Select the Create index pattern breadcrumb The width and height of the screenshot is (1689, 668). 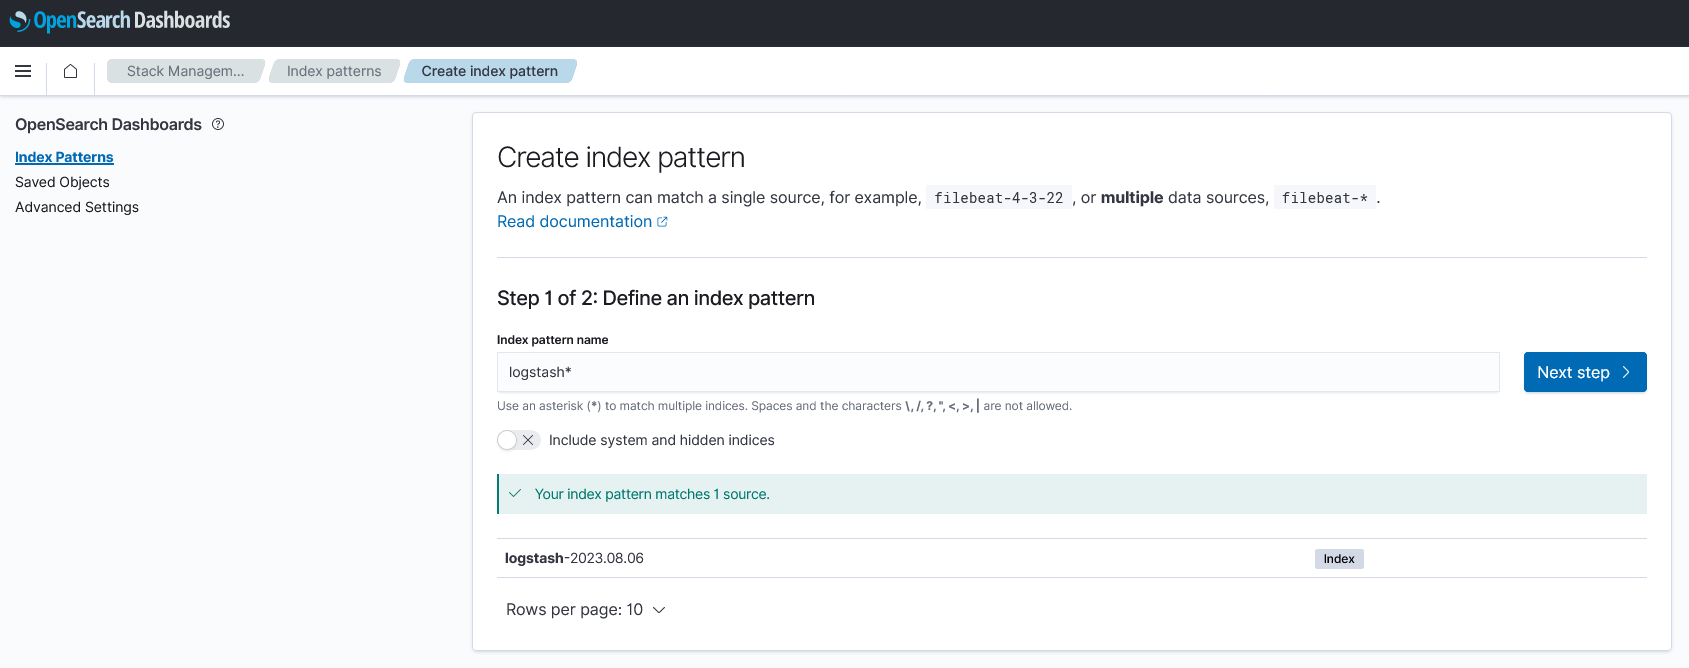489,71
